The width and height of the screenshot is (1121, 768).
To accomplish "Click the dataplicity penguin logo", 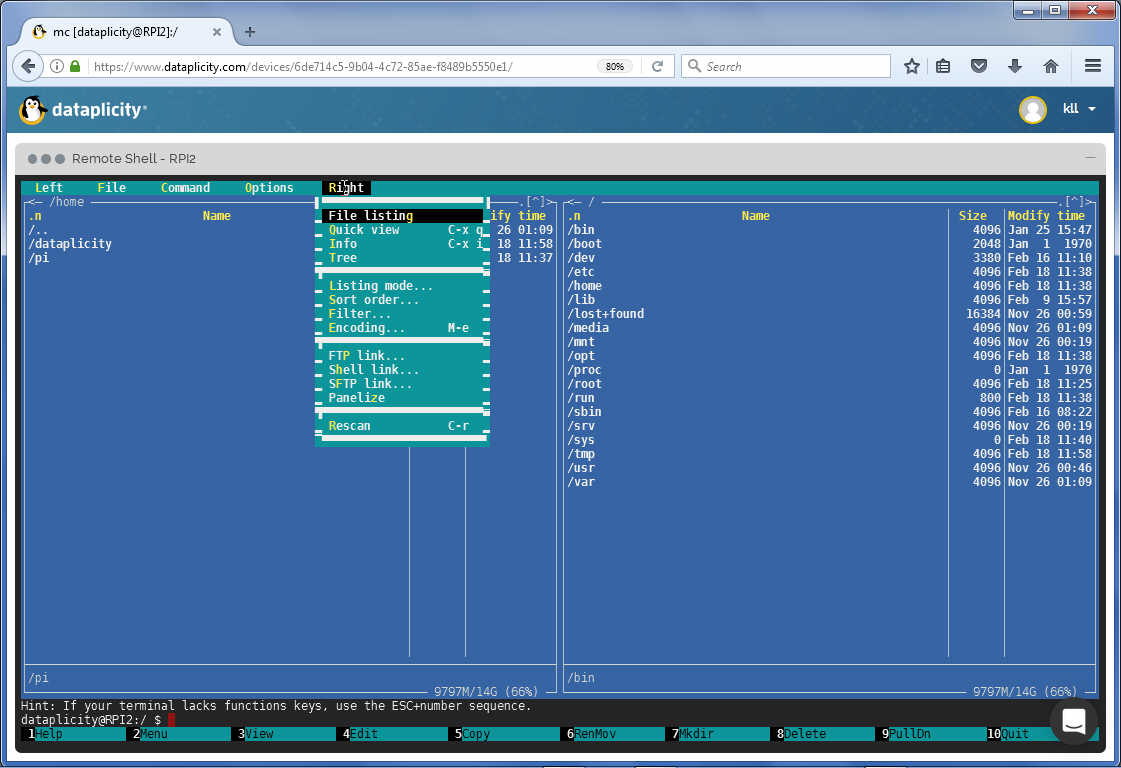I will click(x=33, y=109).
